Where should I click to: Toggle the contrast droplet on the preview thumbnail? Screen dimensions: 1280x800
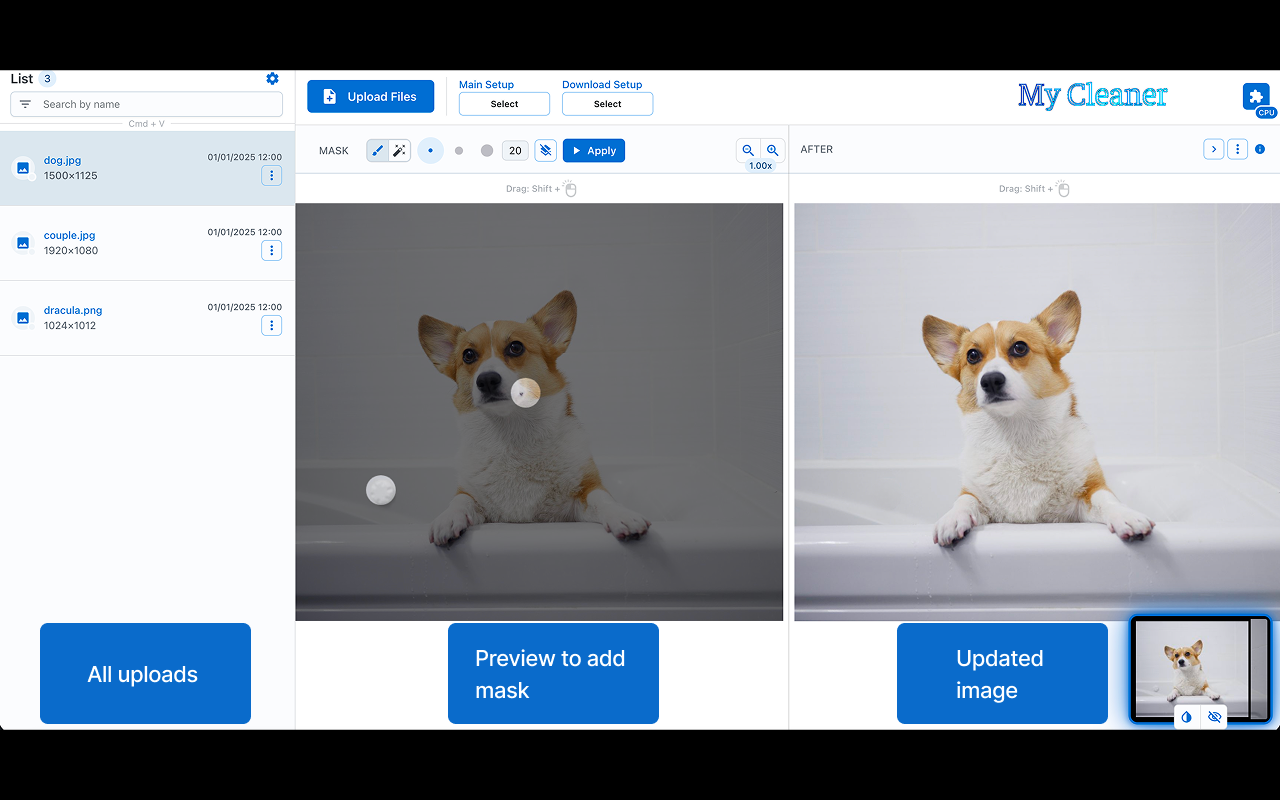click(x=1186, y=717)
